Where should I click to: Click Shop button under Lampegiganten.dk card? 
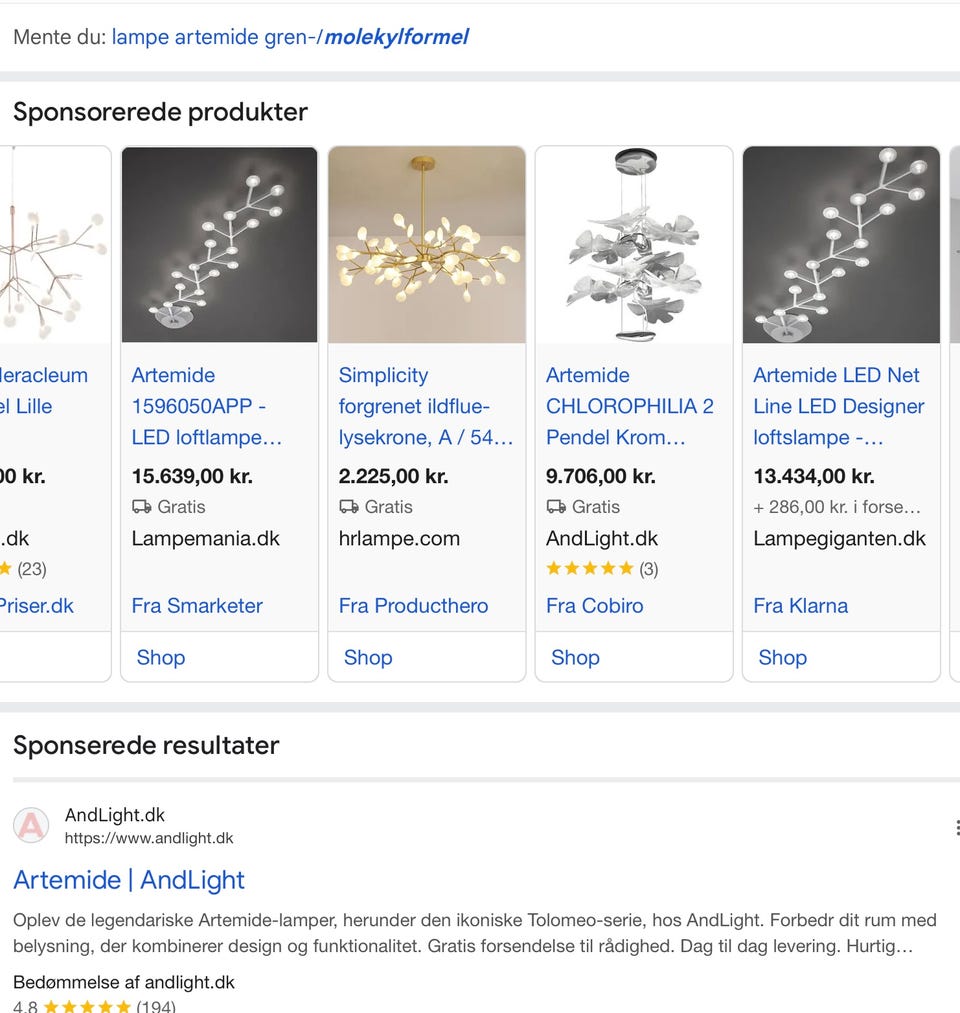(782, 657)
